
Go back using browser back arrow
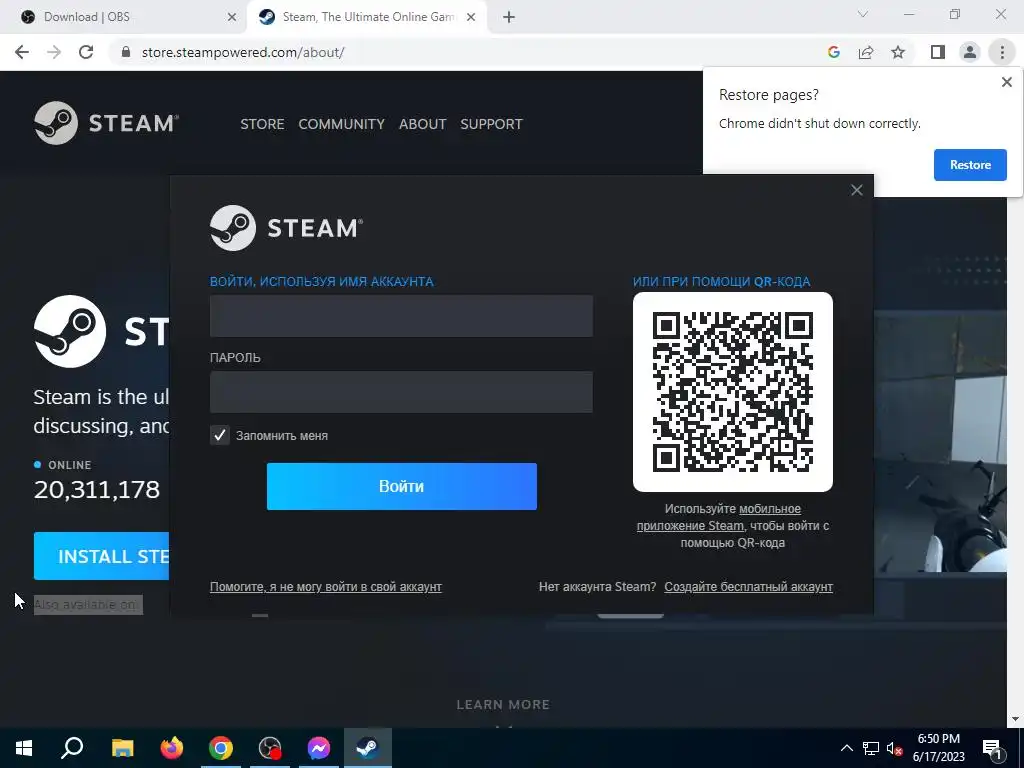pos(22,52)
